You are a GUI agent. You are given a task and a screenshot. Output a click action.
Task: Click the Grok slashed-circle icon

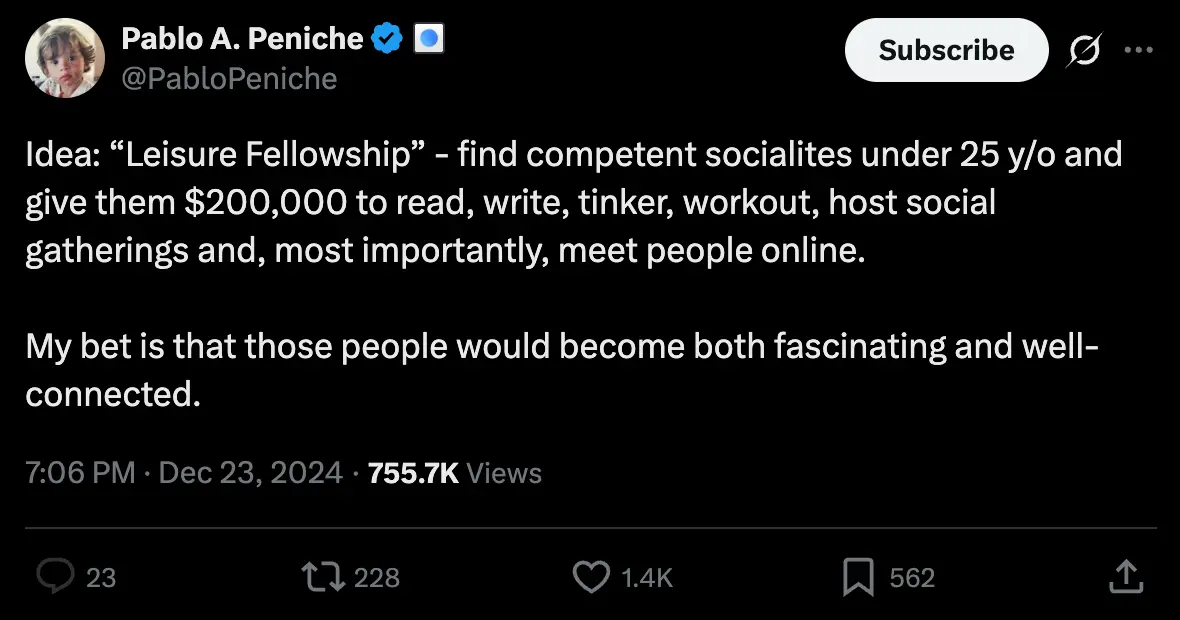coord(1085,50)
